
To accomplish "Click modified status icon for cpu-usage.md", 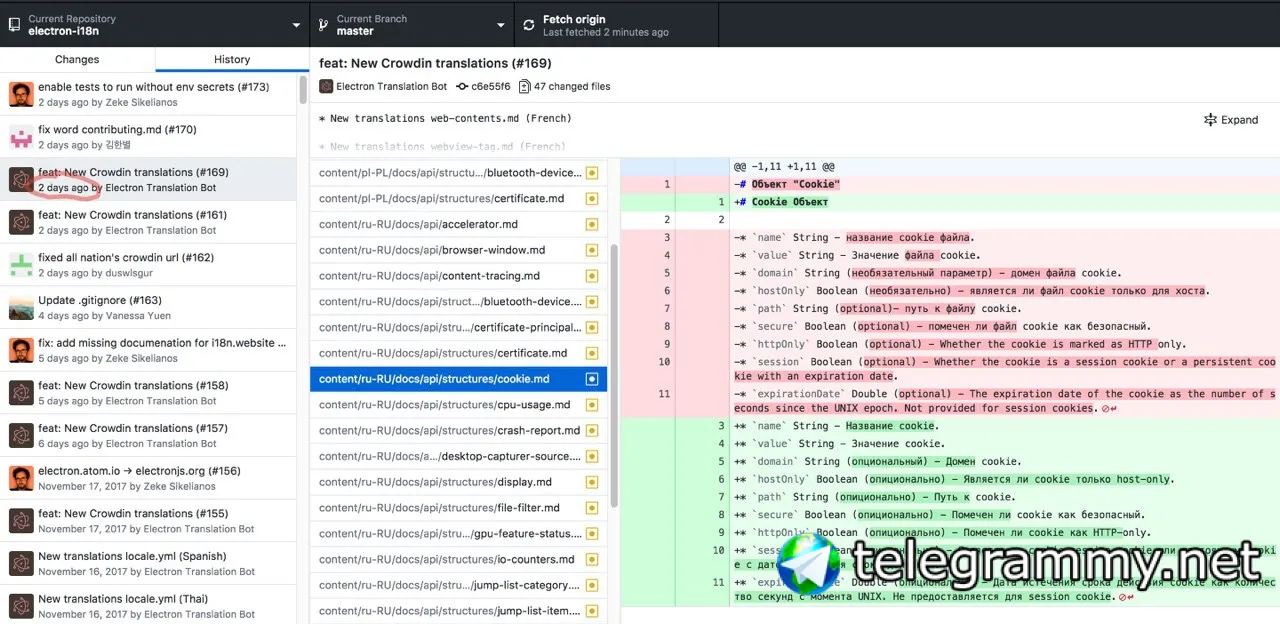I will (x=592, y=405).
